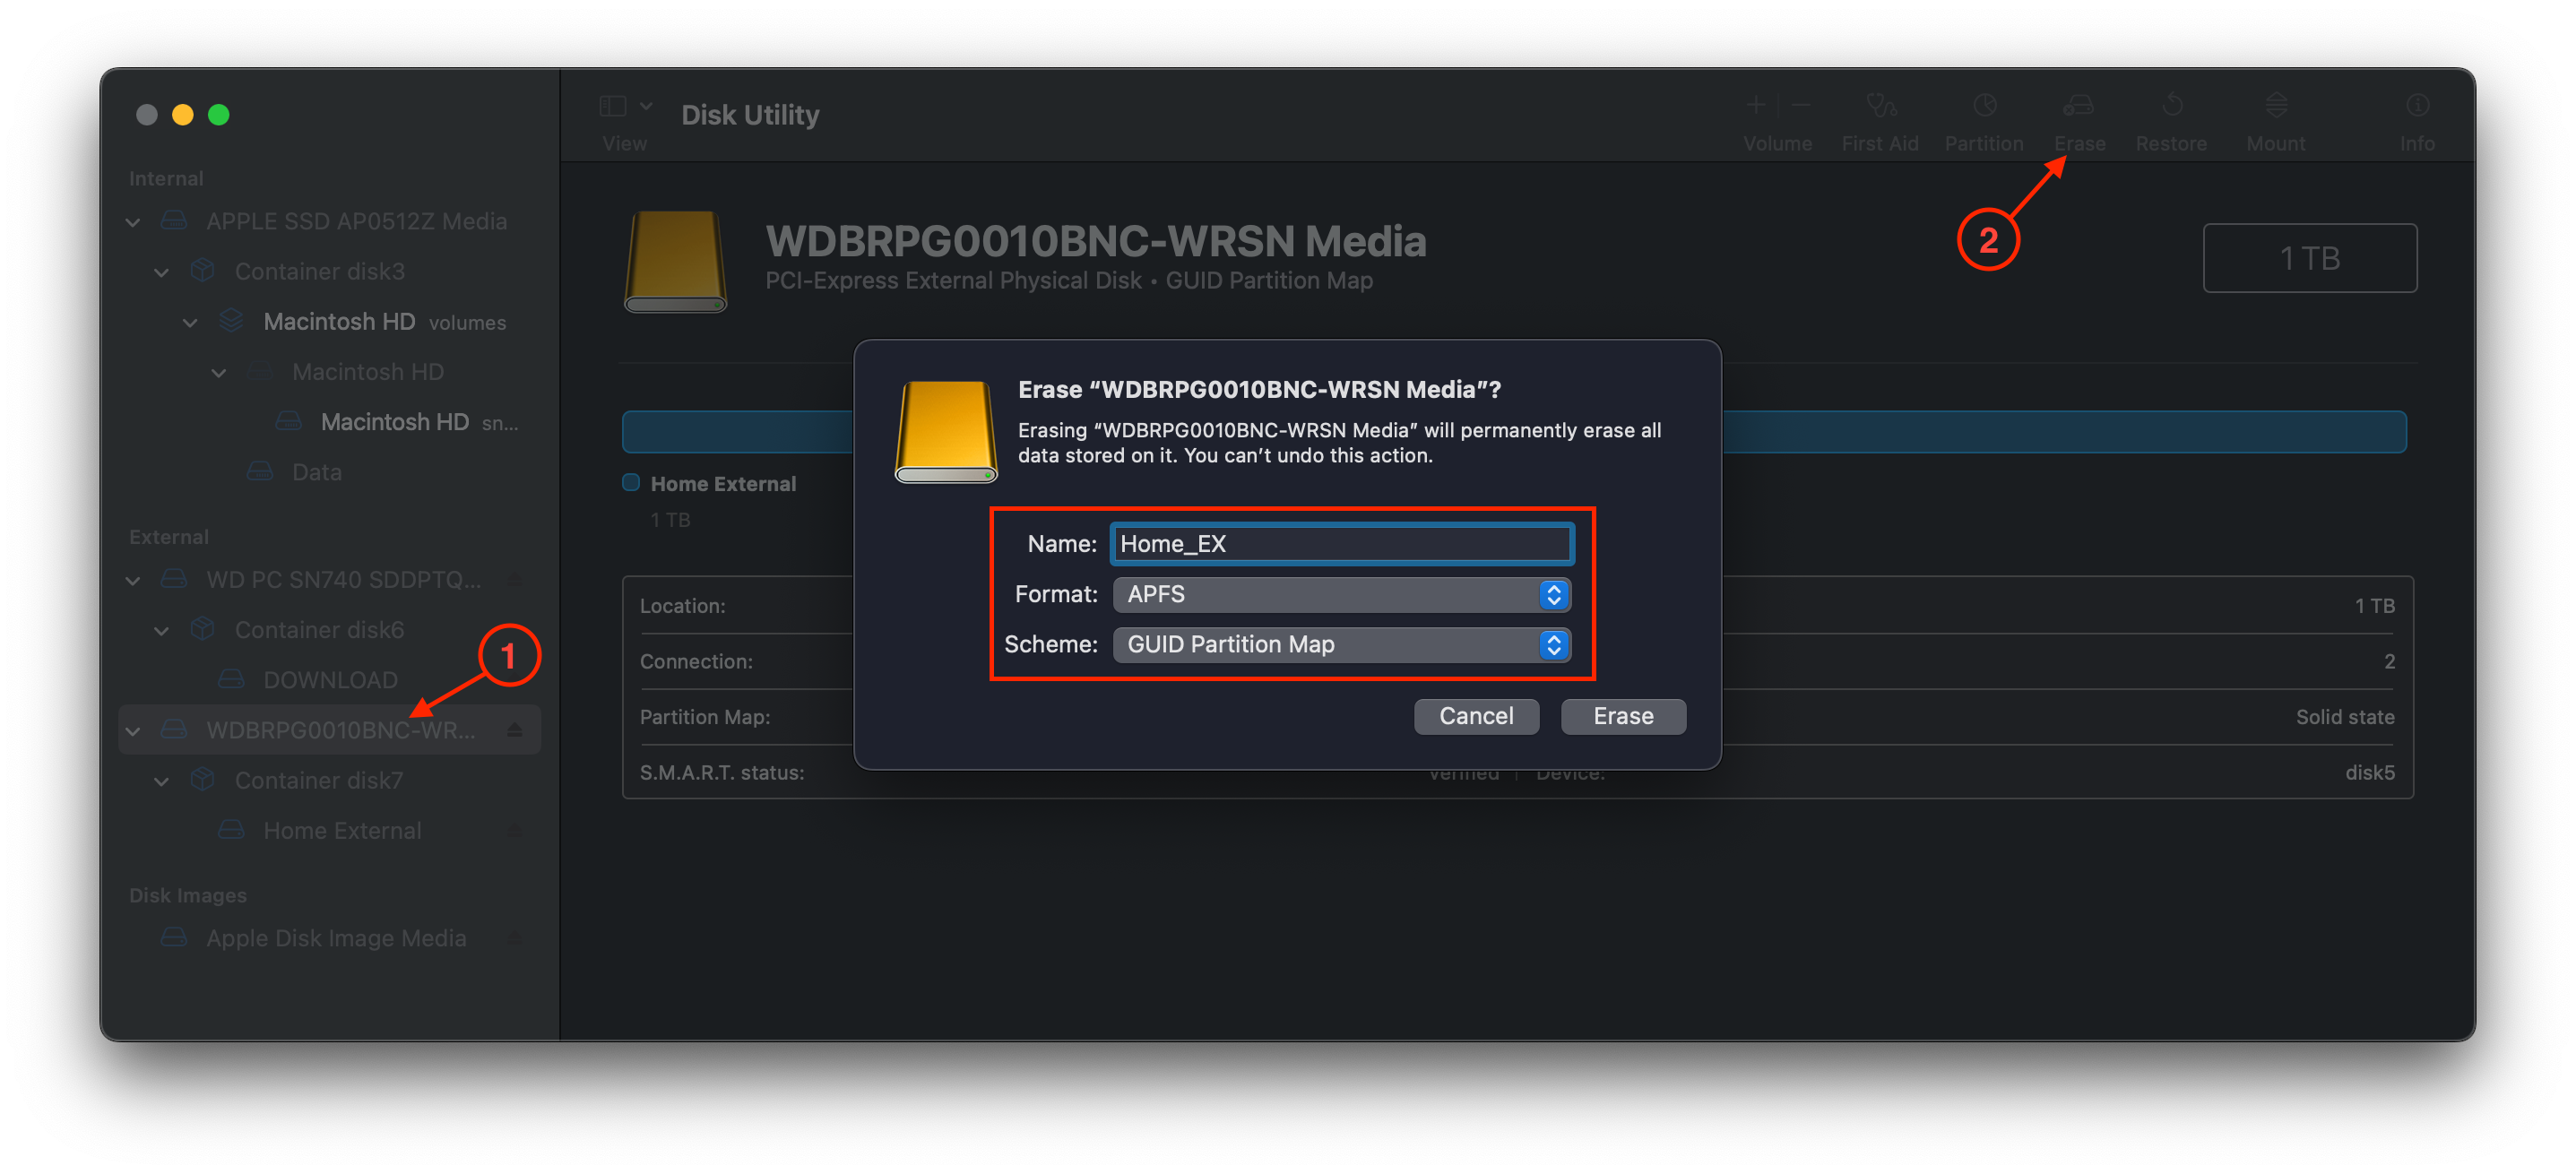Click the Name field showing Home_EX

1340,543
